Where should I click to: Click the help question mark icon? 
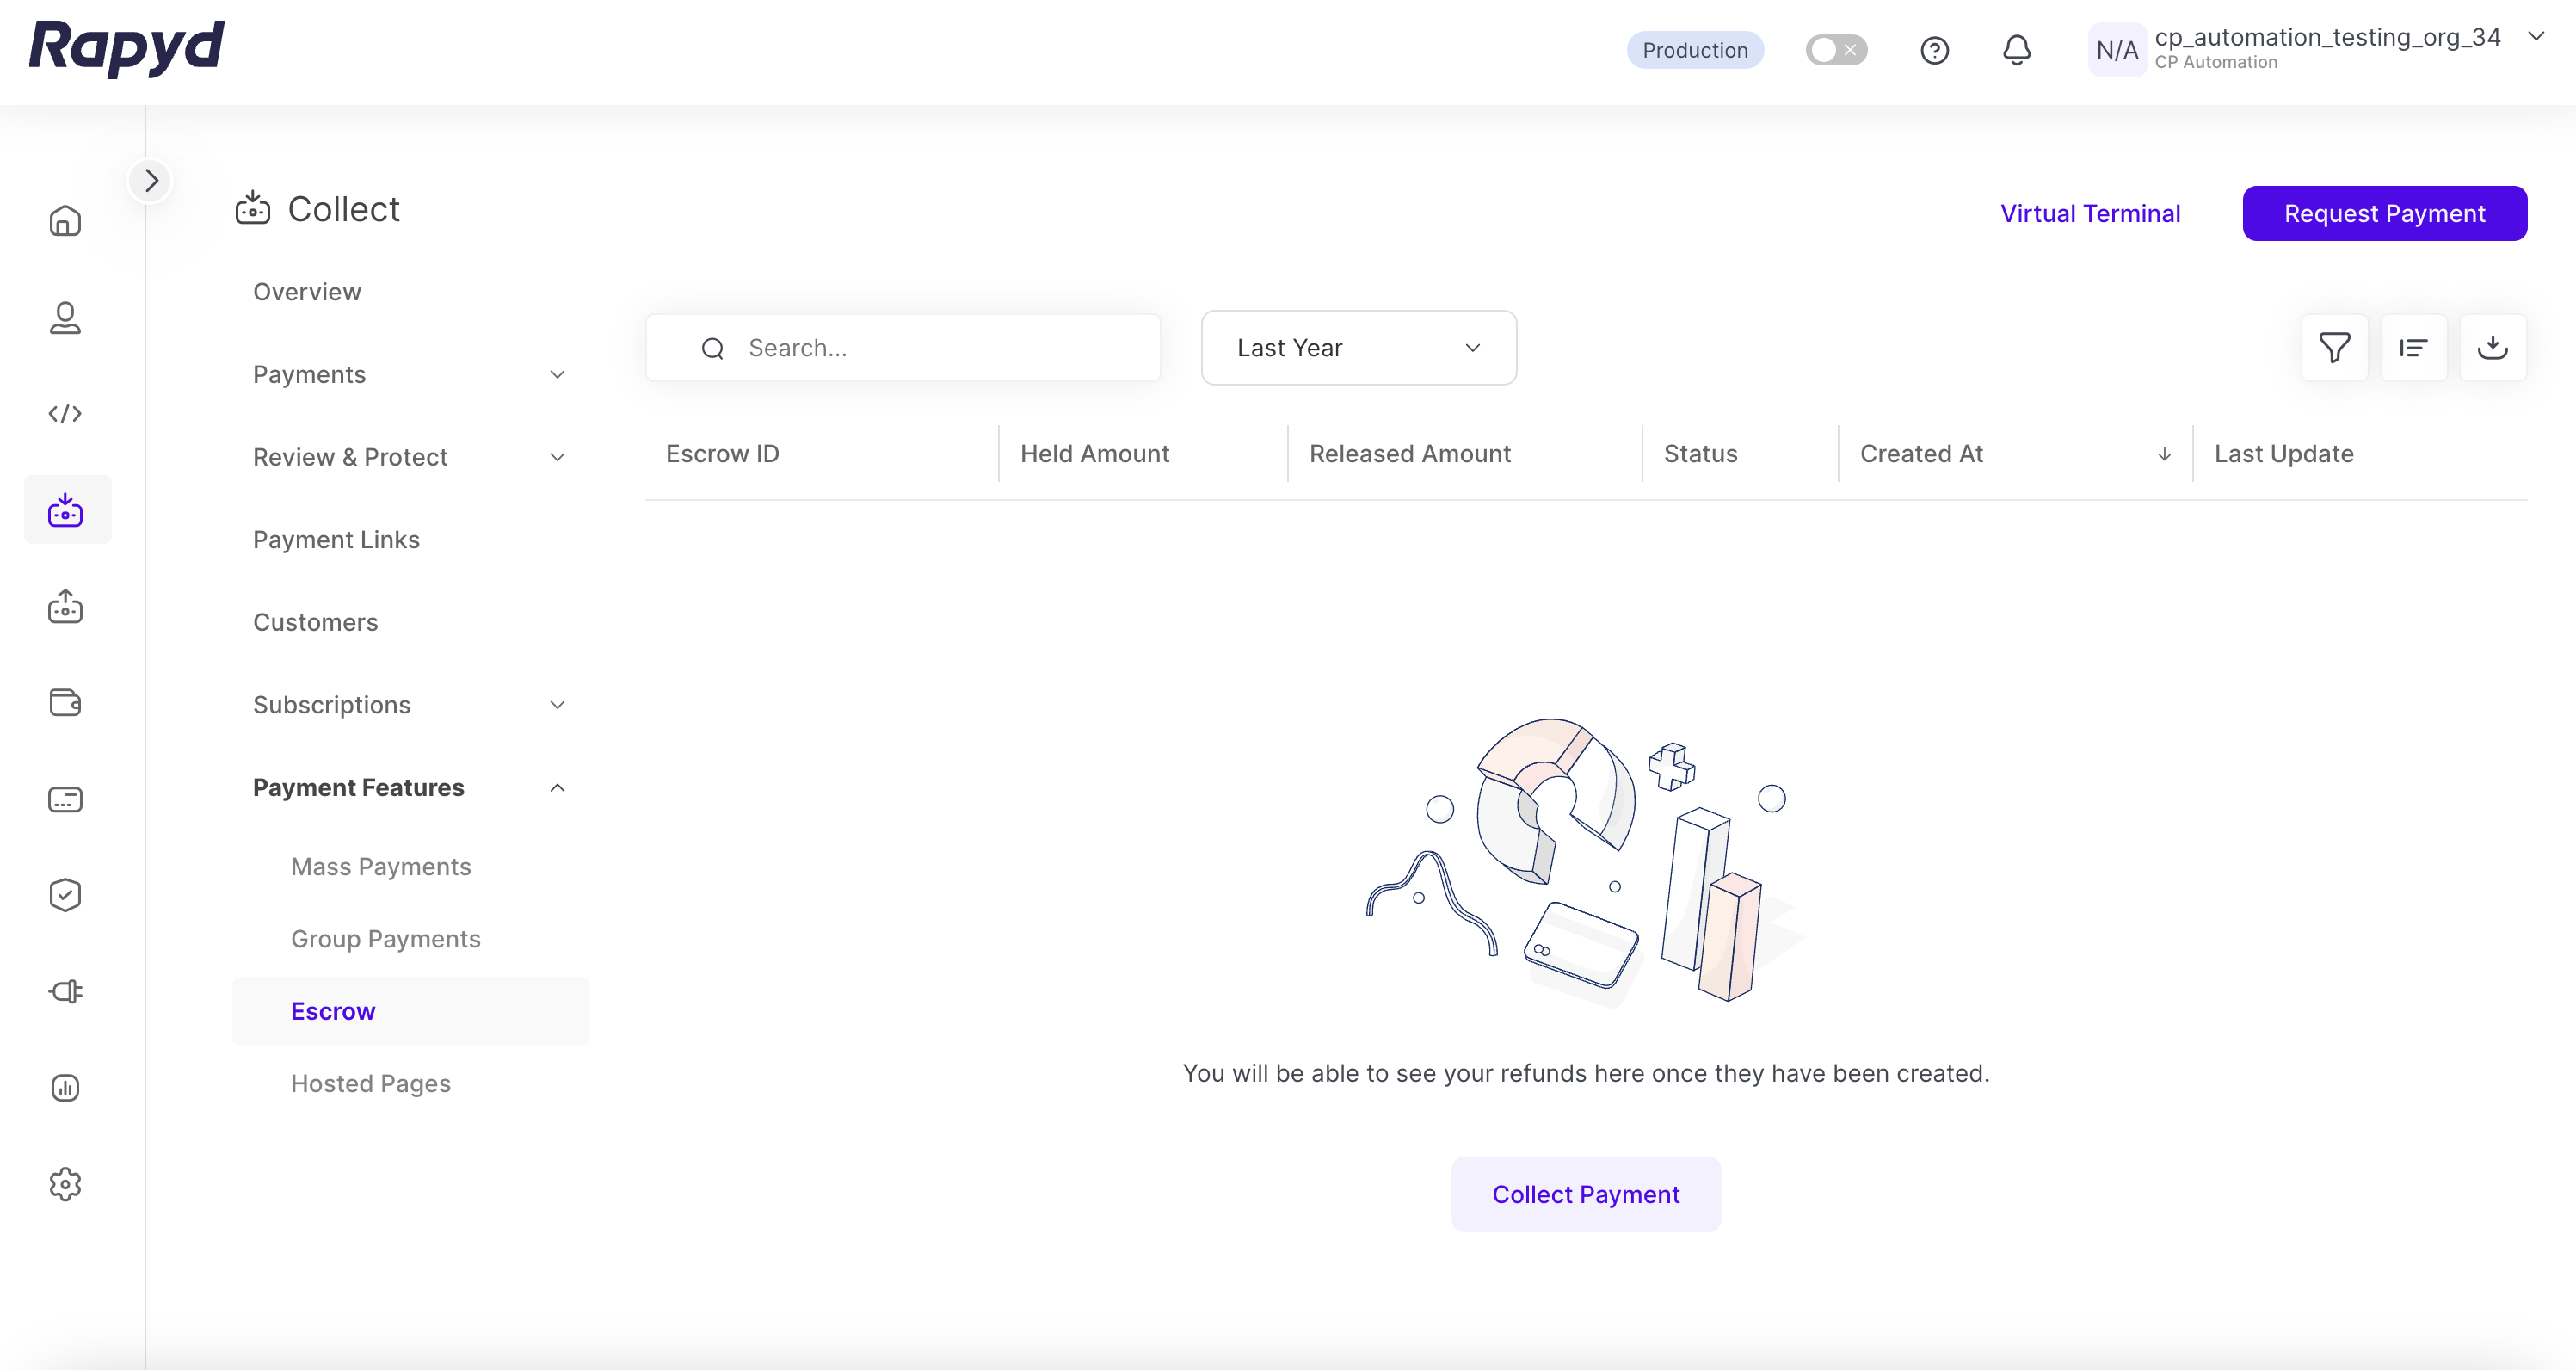pyautogui.click(x=1934, y=50)
